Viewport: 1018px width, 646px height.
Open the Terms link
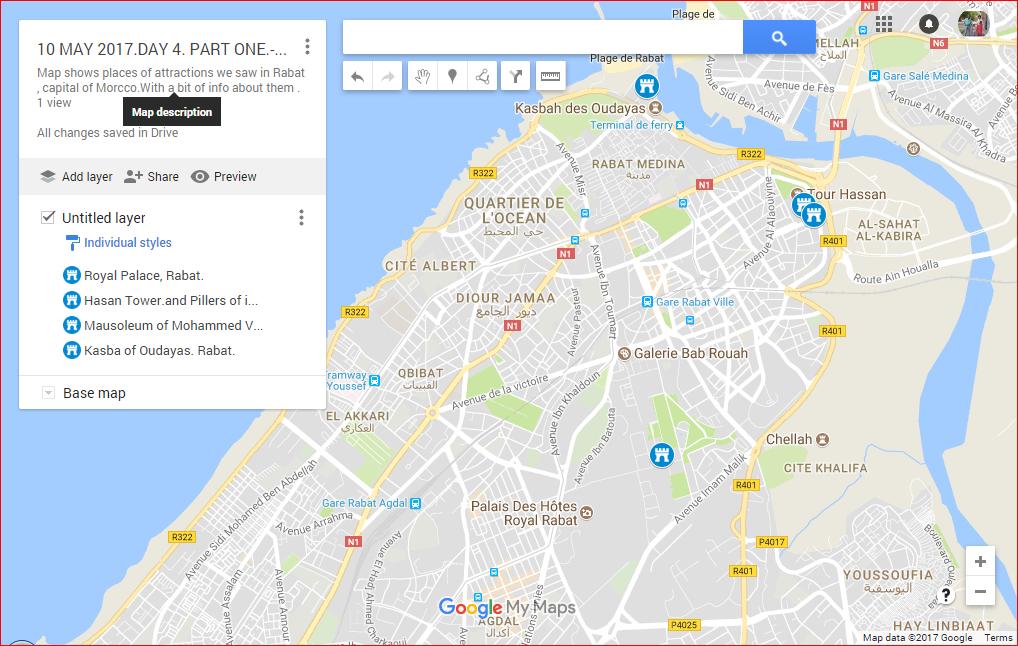[999, 638]
